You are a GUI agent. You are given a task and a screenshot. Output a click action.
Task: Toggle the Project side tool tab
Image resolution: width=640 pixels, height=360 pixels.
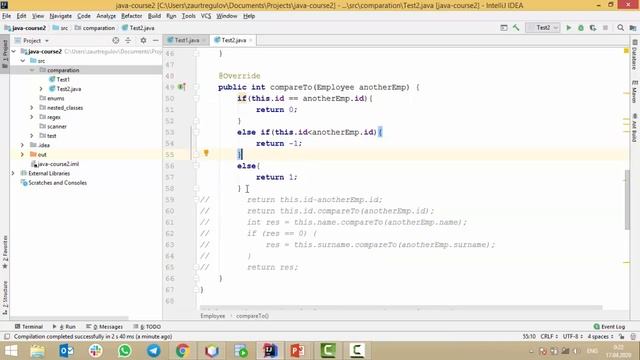[x=5, y=55]
